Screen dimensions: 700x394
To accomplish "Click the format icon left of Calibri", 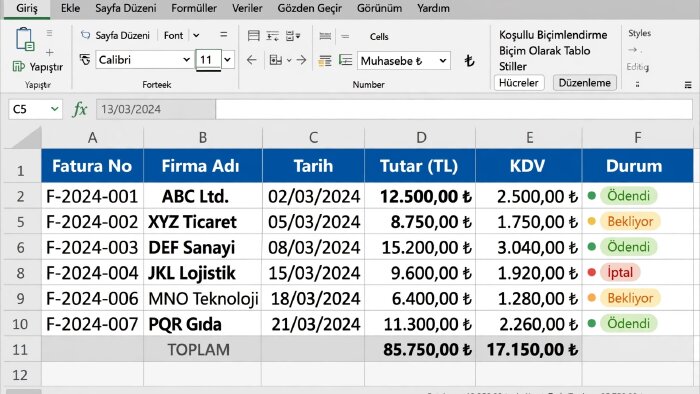I will [x=85, y=59].
